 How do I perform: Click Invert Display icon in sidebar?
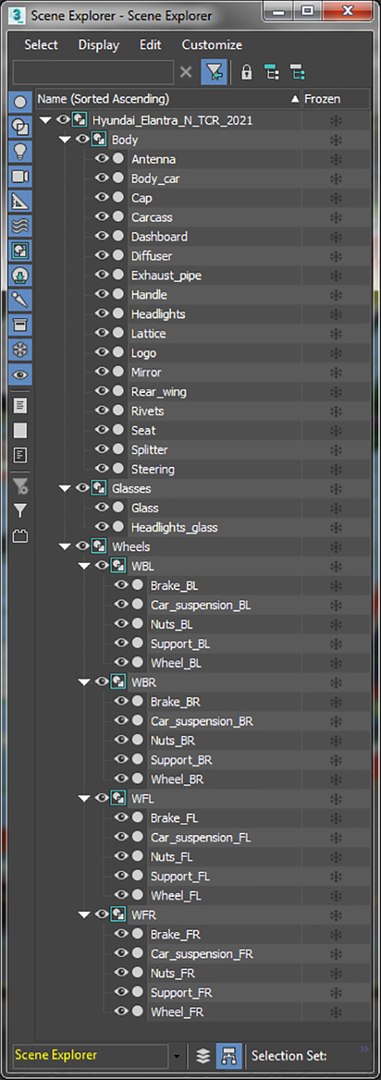click(x=20, y=455)
